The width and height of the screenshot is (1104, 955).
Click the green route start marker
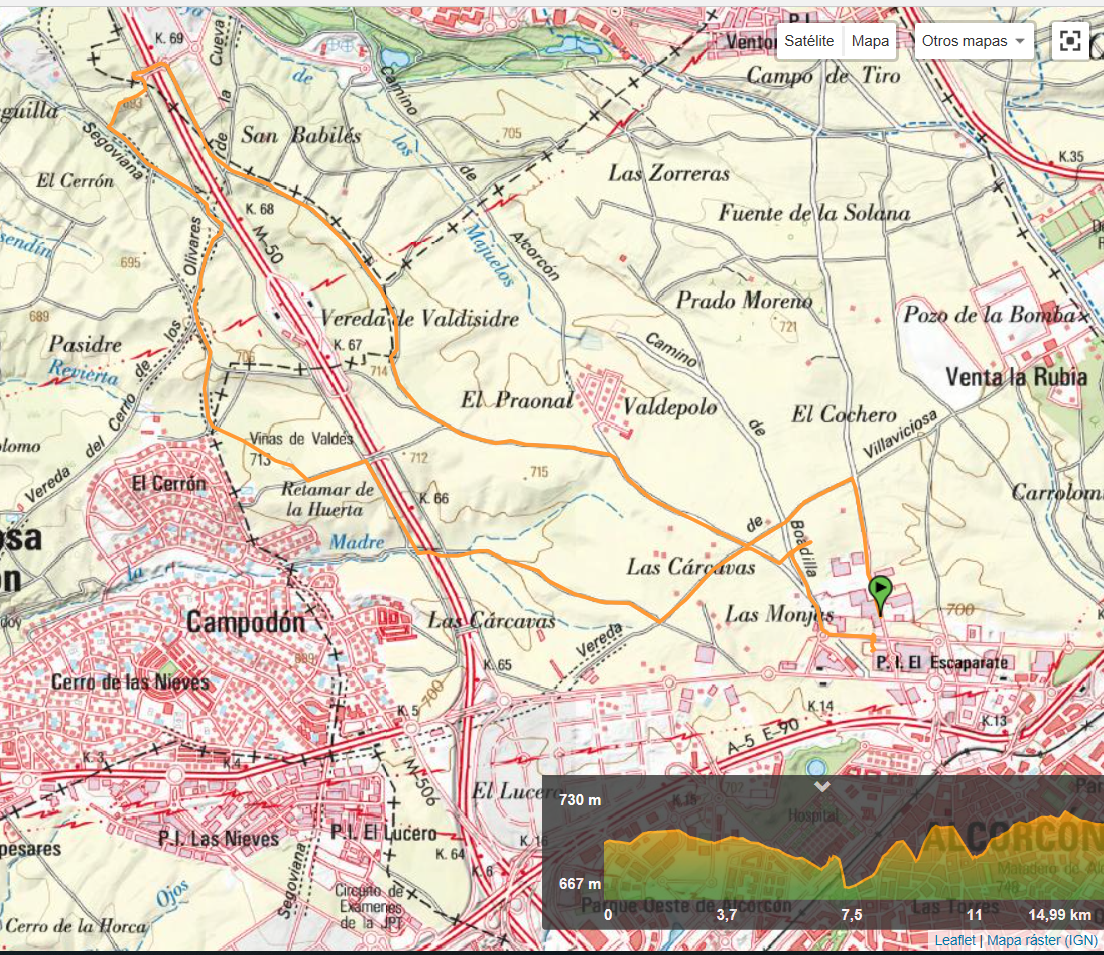[x=880, y=594]
